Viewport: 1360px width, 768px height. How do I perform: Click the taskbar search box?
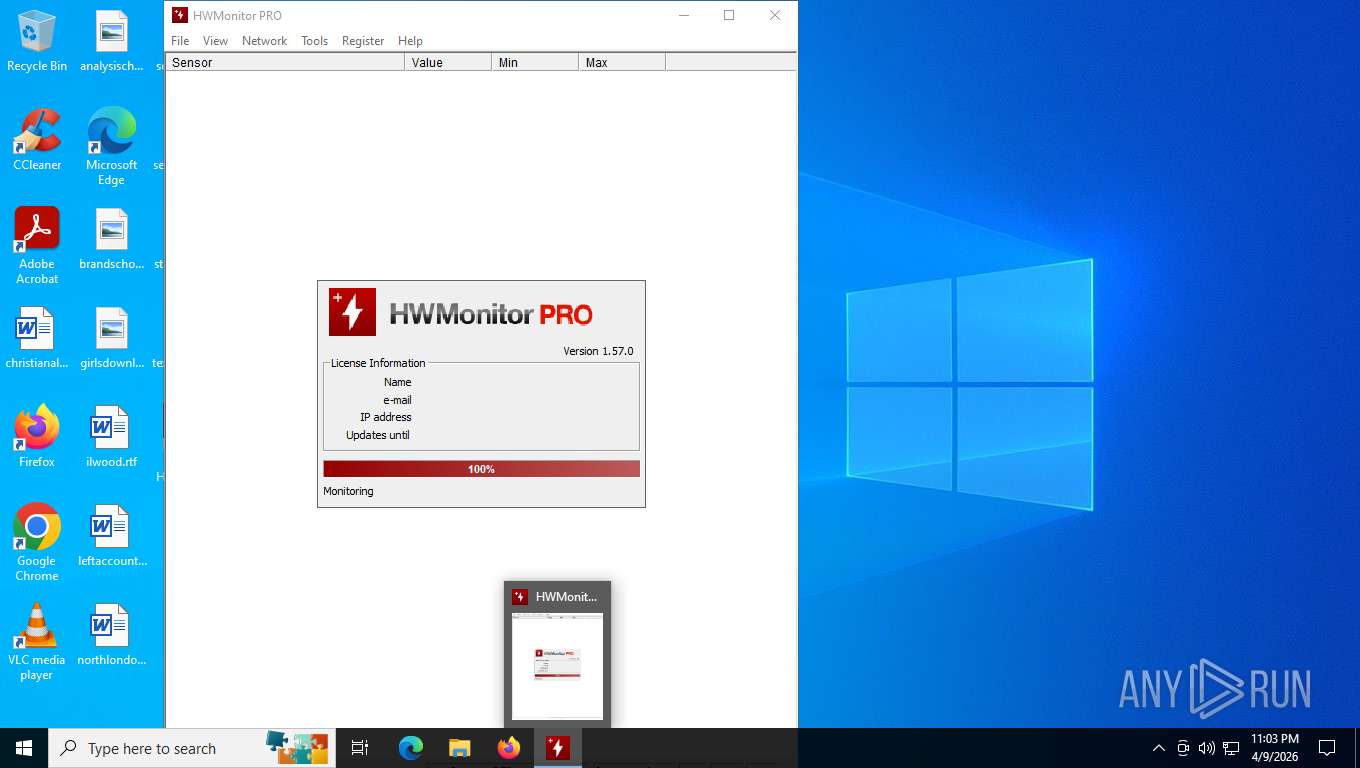pos(191,748)
